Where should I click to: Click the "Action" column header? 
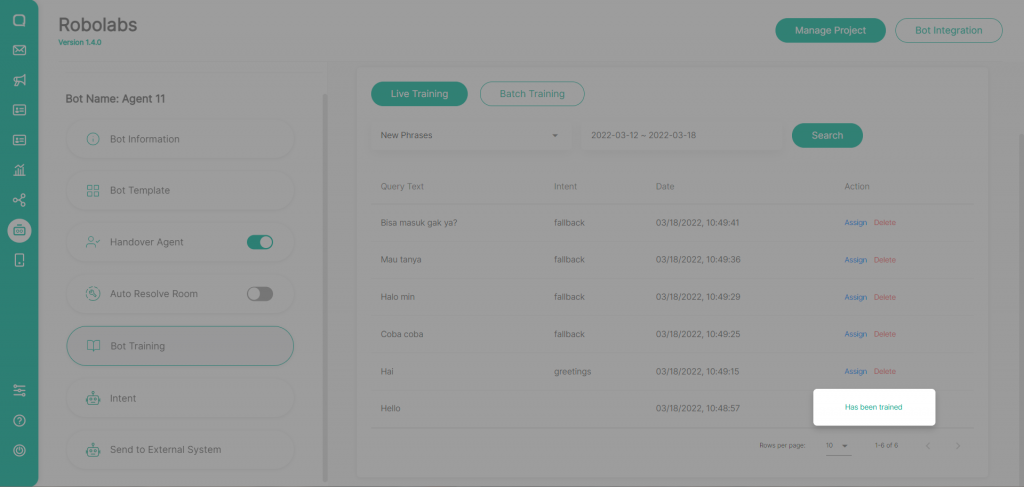(857, 187)
